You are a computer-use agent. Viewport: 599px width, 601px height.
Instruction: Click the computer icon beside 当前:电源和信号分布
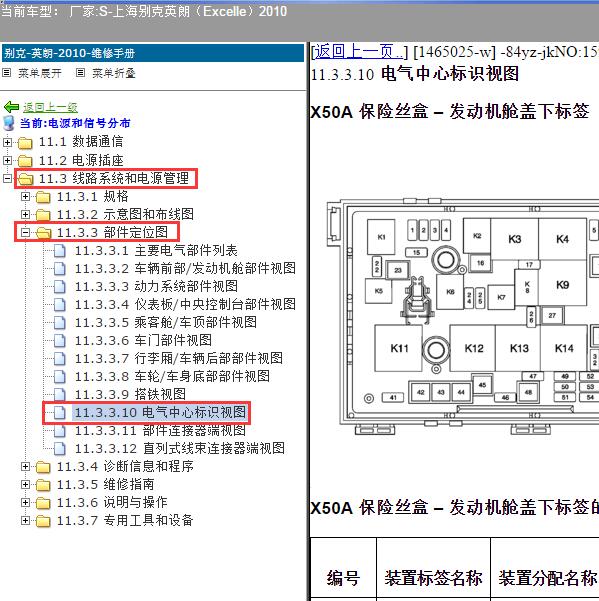pos(8,123)
